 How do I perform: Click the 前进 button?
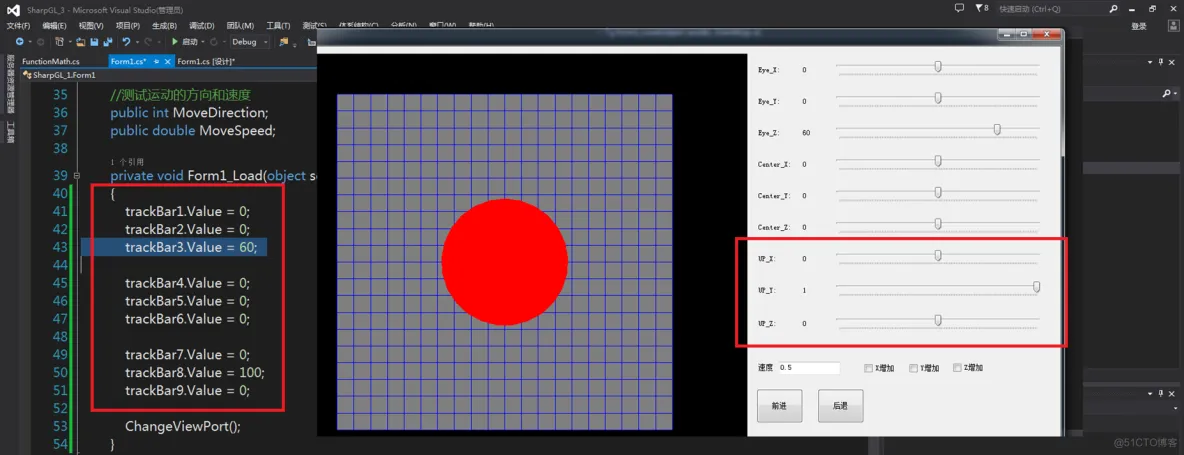click(x=779, y=406)
